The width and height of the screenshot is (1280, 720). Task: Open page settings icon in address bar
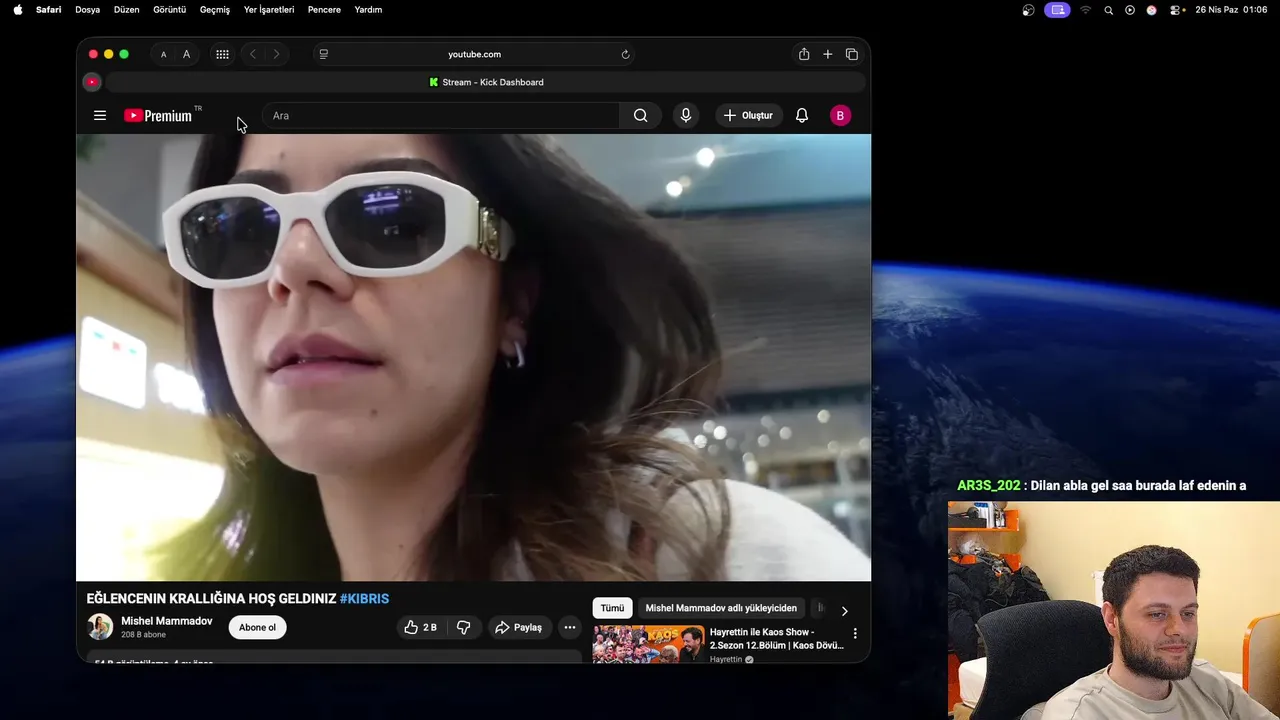[323, 54]
